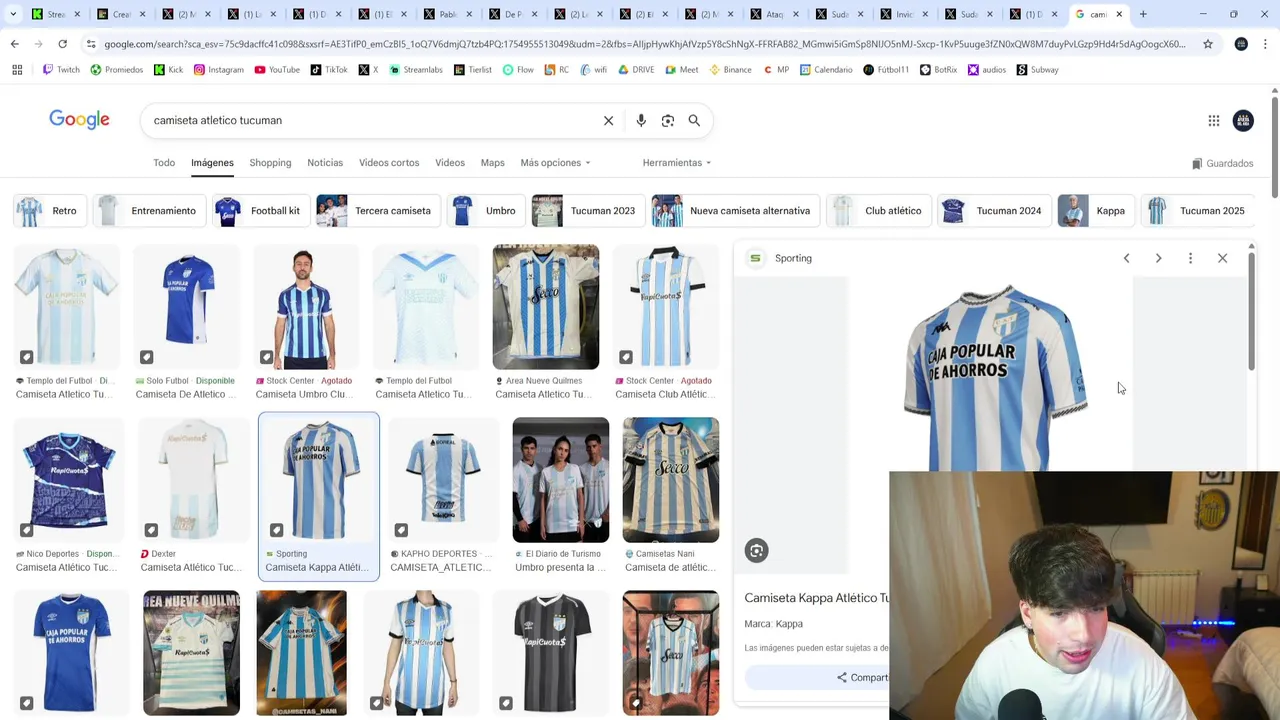The width and height of the screenshot is (1280, 720).
Task: Open the Calendario bookmark
Action: coord(826,70)
